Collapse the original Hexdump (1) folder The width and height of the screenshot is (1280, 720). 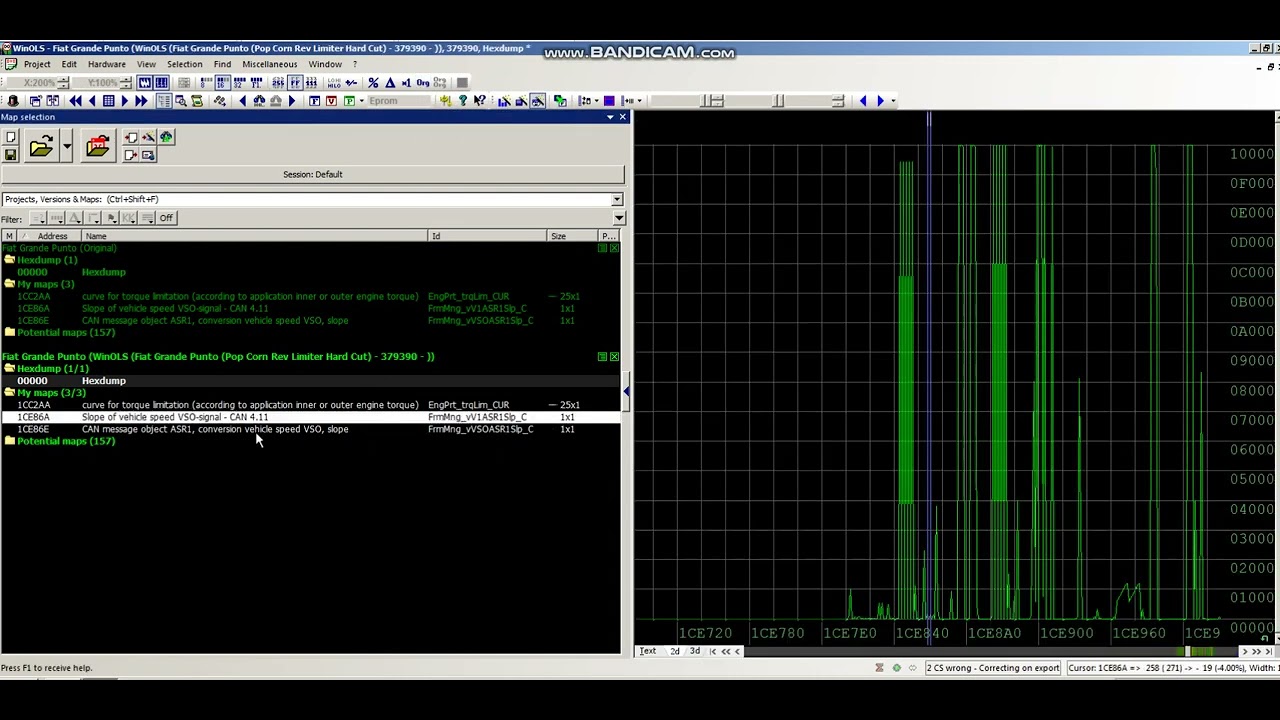(x=9, y=260)
